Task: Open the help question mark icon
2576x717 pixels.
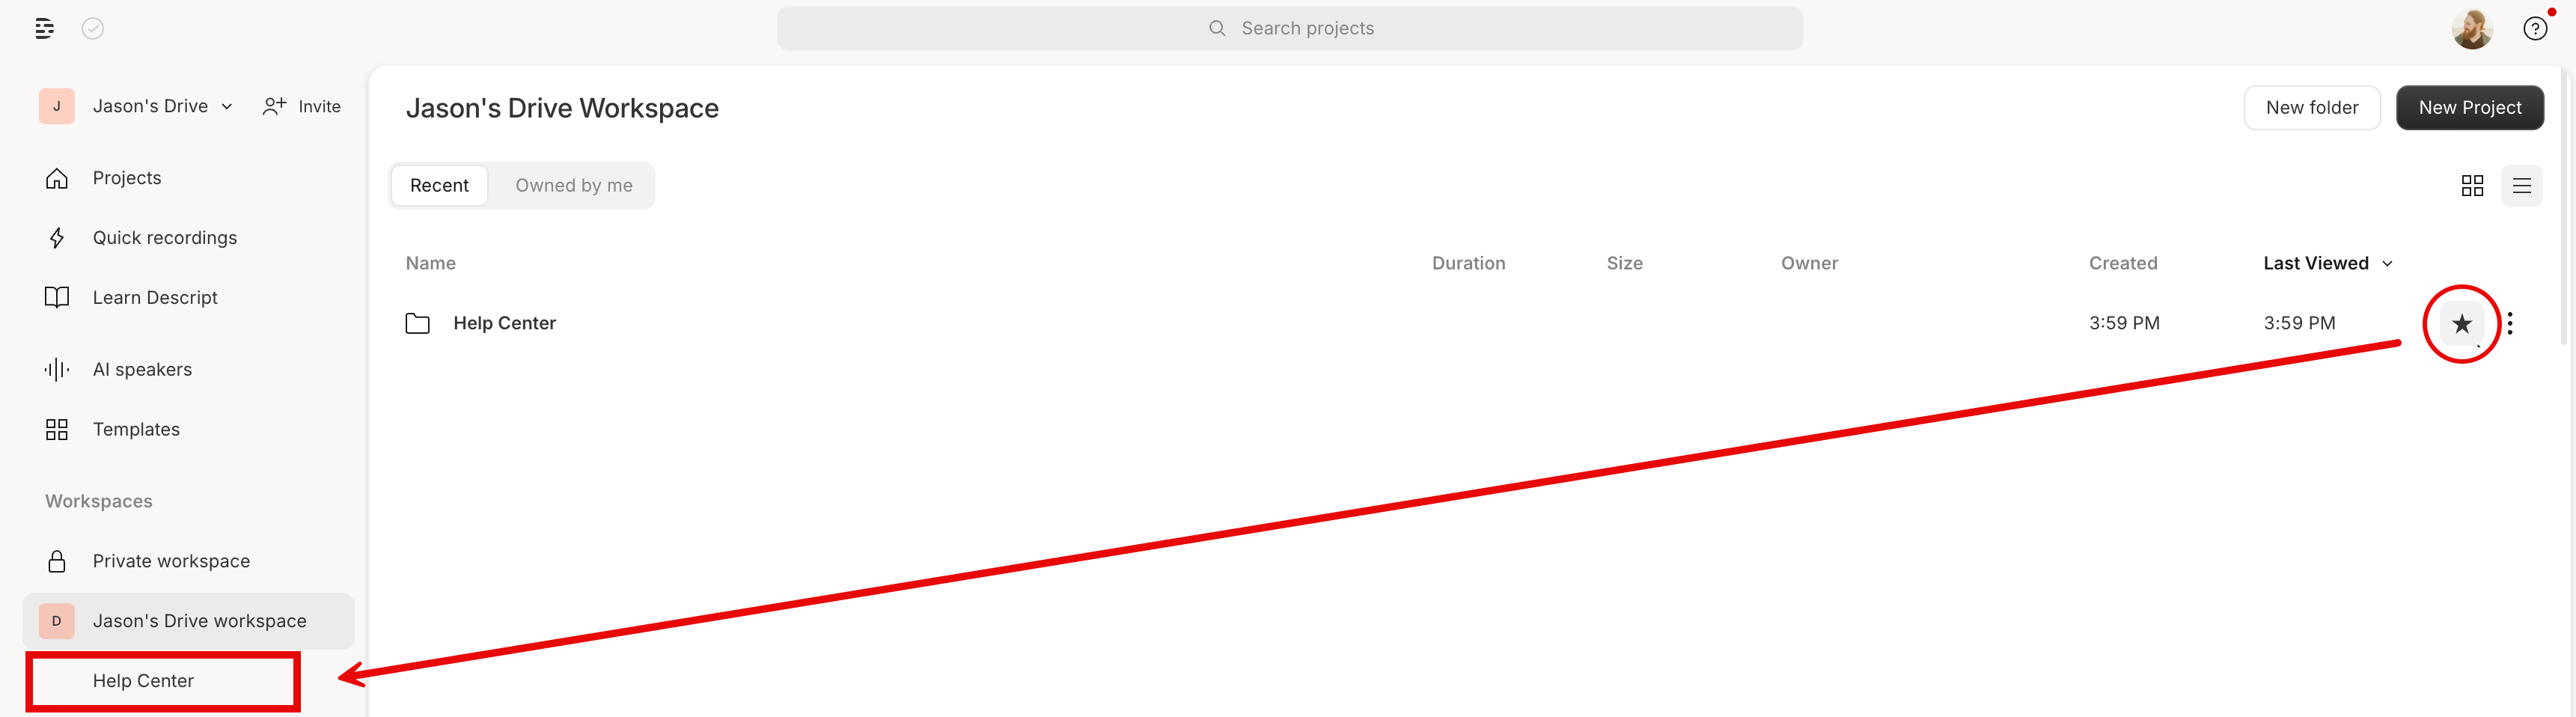Action: 2535,28
